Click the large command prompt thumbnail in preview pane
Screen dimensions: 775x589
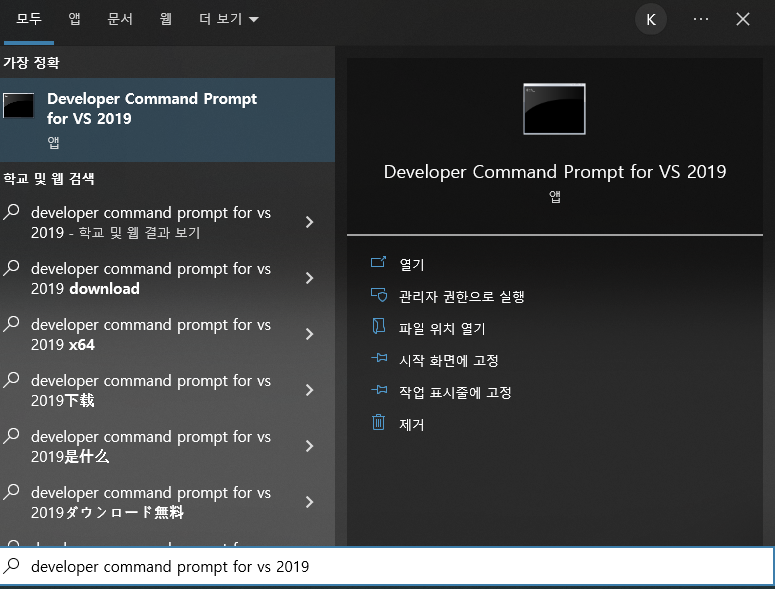tap(554, 109)
